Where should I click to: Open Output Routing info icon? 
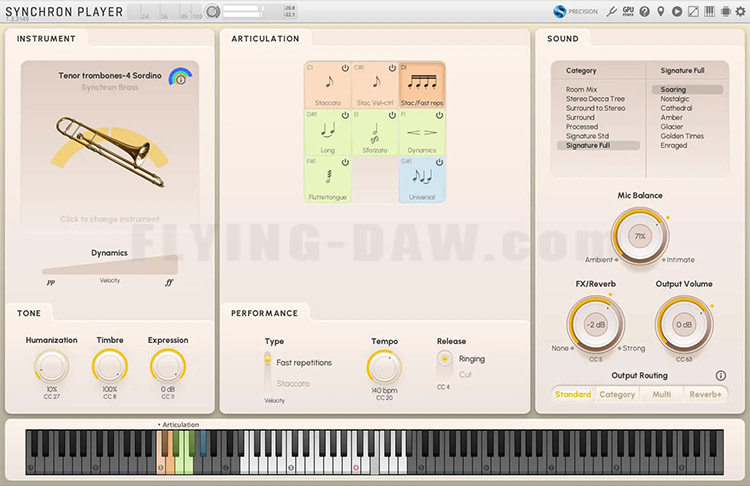click(x=720, y=376)
